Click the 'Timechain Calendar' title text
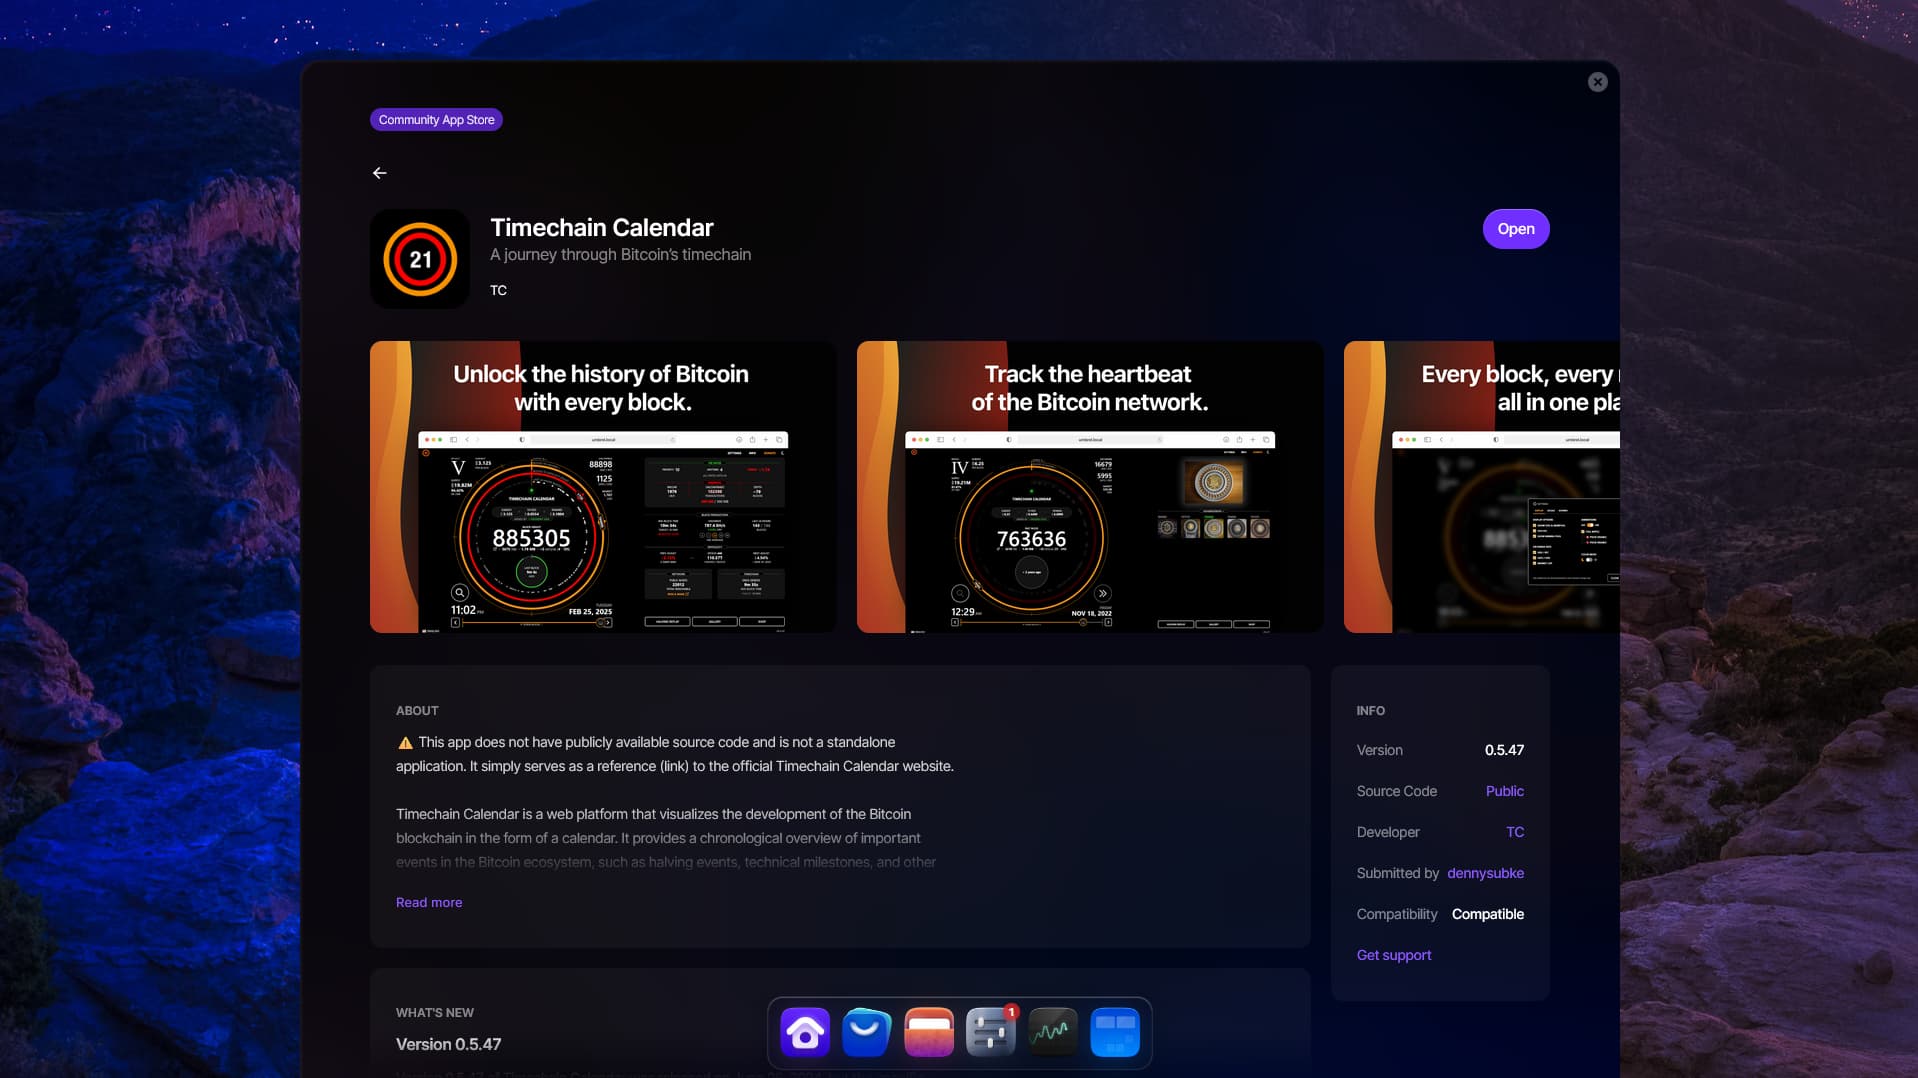The image size is (1918, 1078). tap(602, 228)
